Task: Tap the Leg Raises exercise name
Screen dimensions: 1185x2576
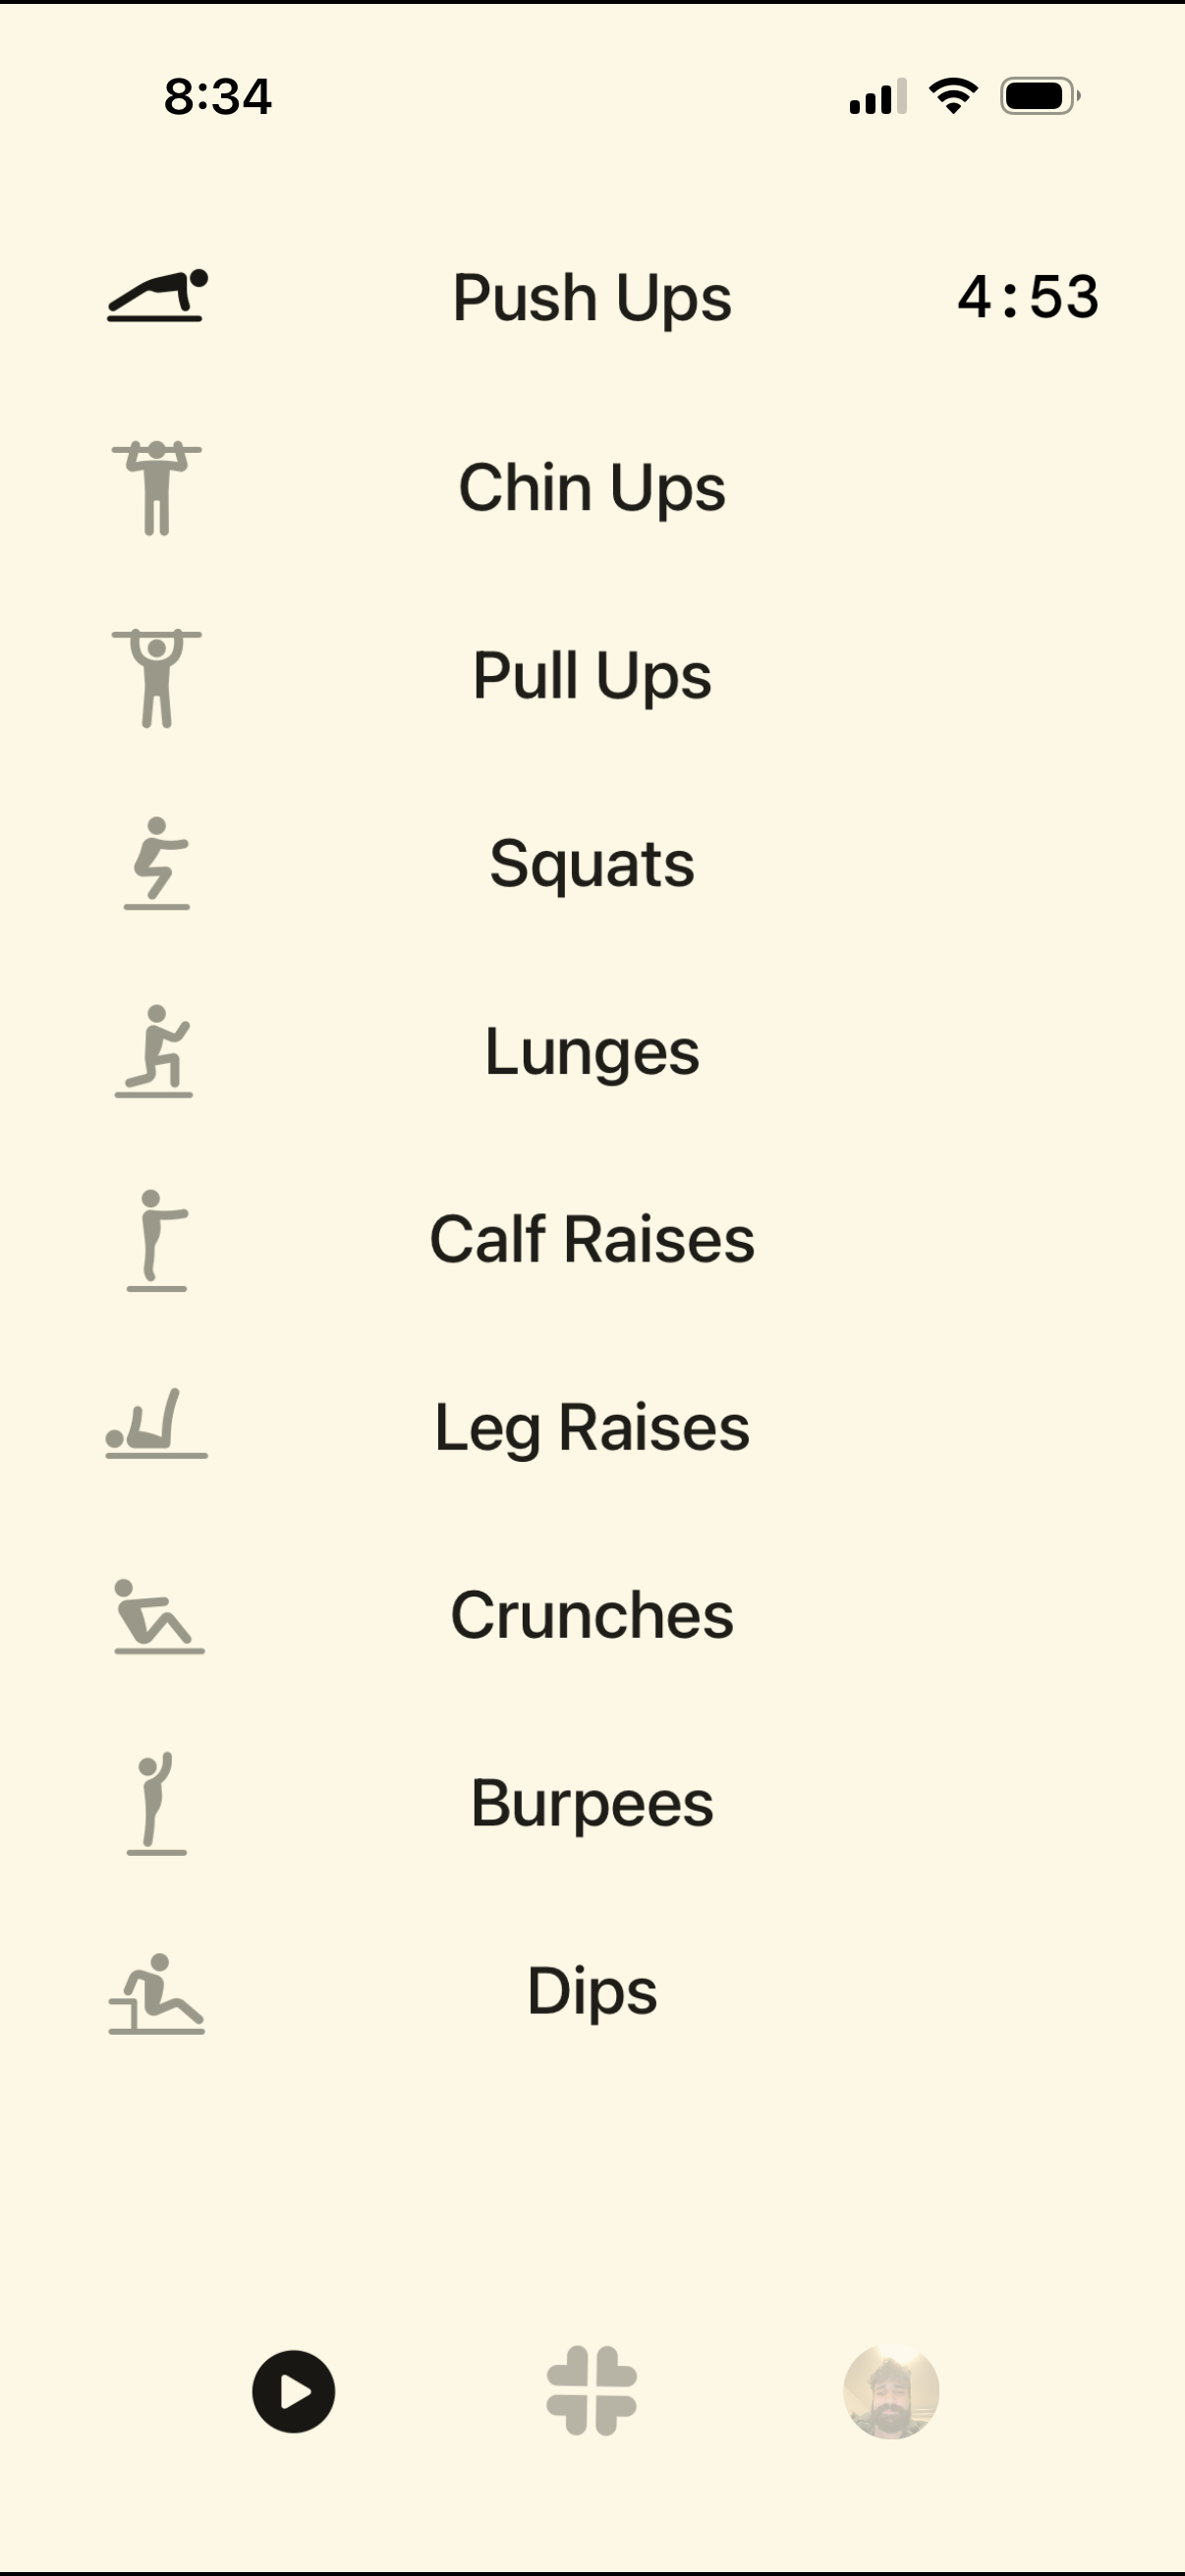Action: pyautogui.click(x=592, y=1428)
